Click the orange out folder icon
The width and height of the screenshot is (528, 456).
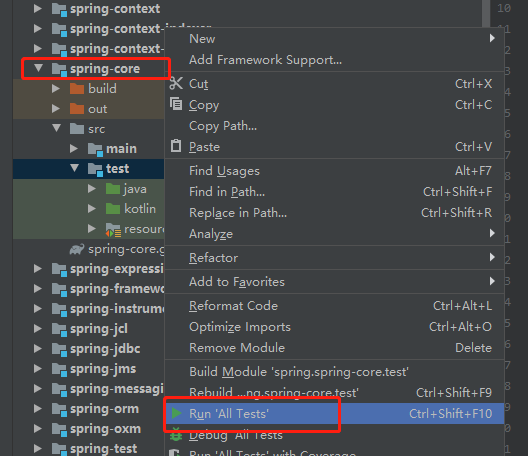(77, 109)
